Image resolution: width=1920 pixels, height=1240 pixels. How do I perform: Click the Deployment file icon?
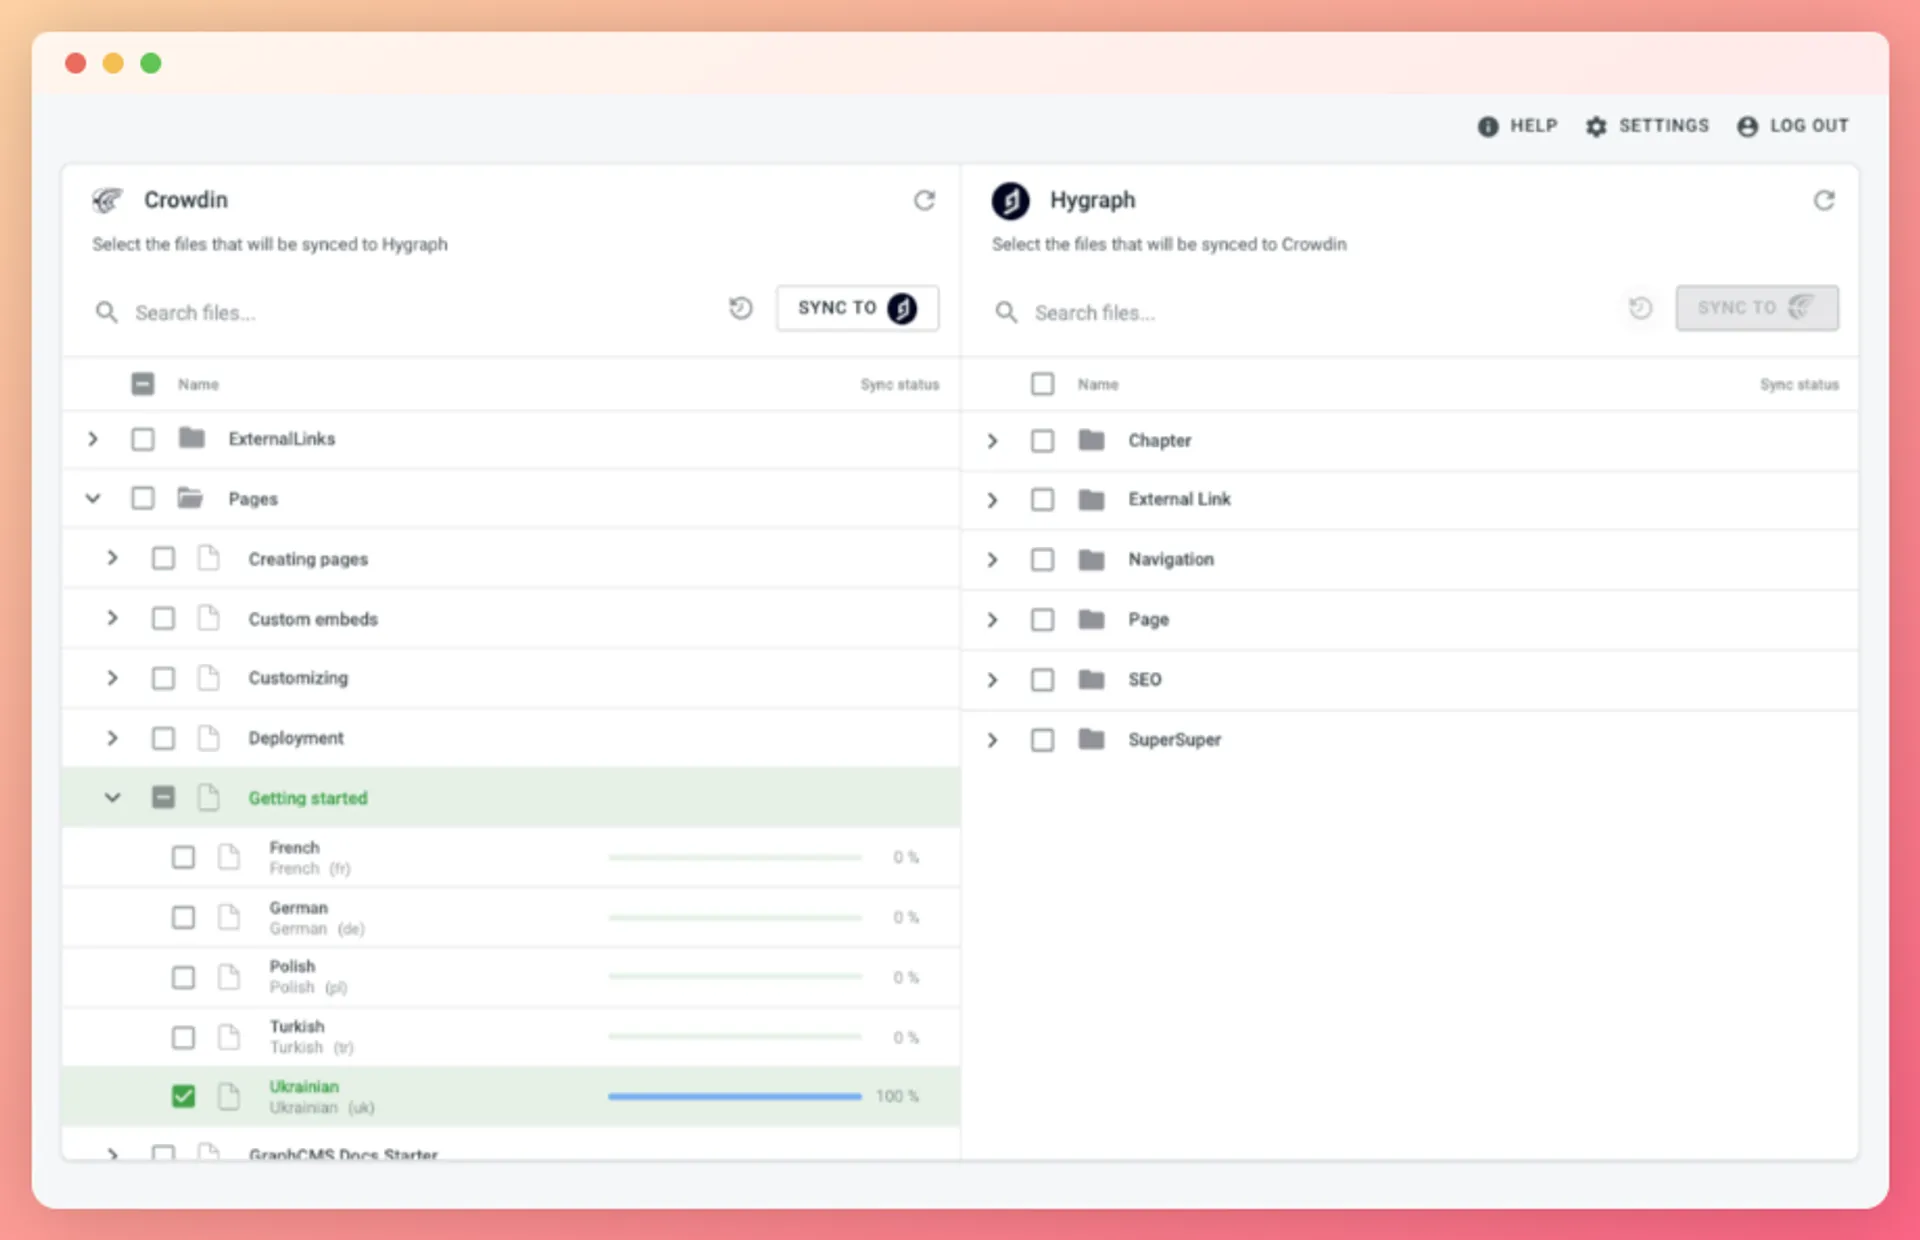click(x=208, y=738)
